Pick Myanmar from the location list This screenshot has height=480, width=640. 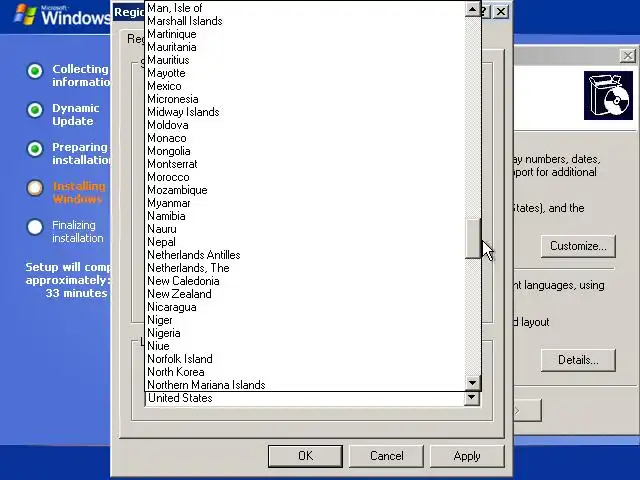click(x=305, y=203)
